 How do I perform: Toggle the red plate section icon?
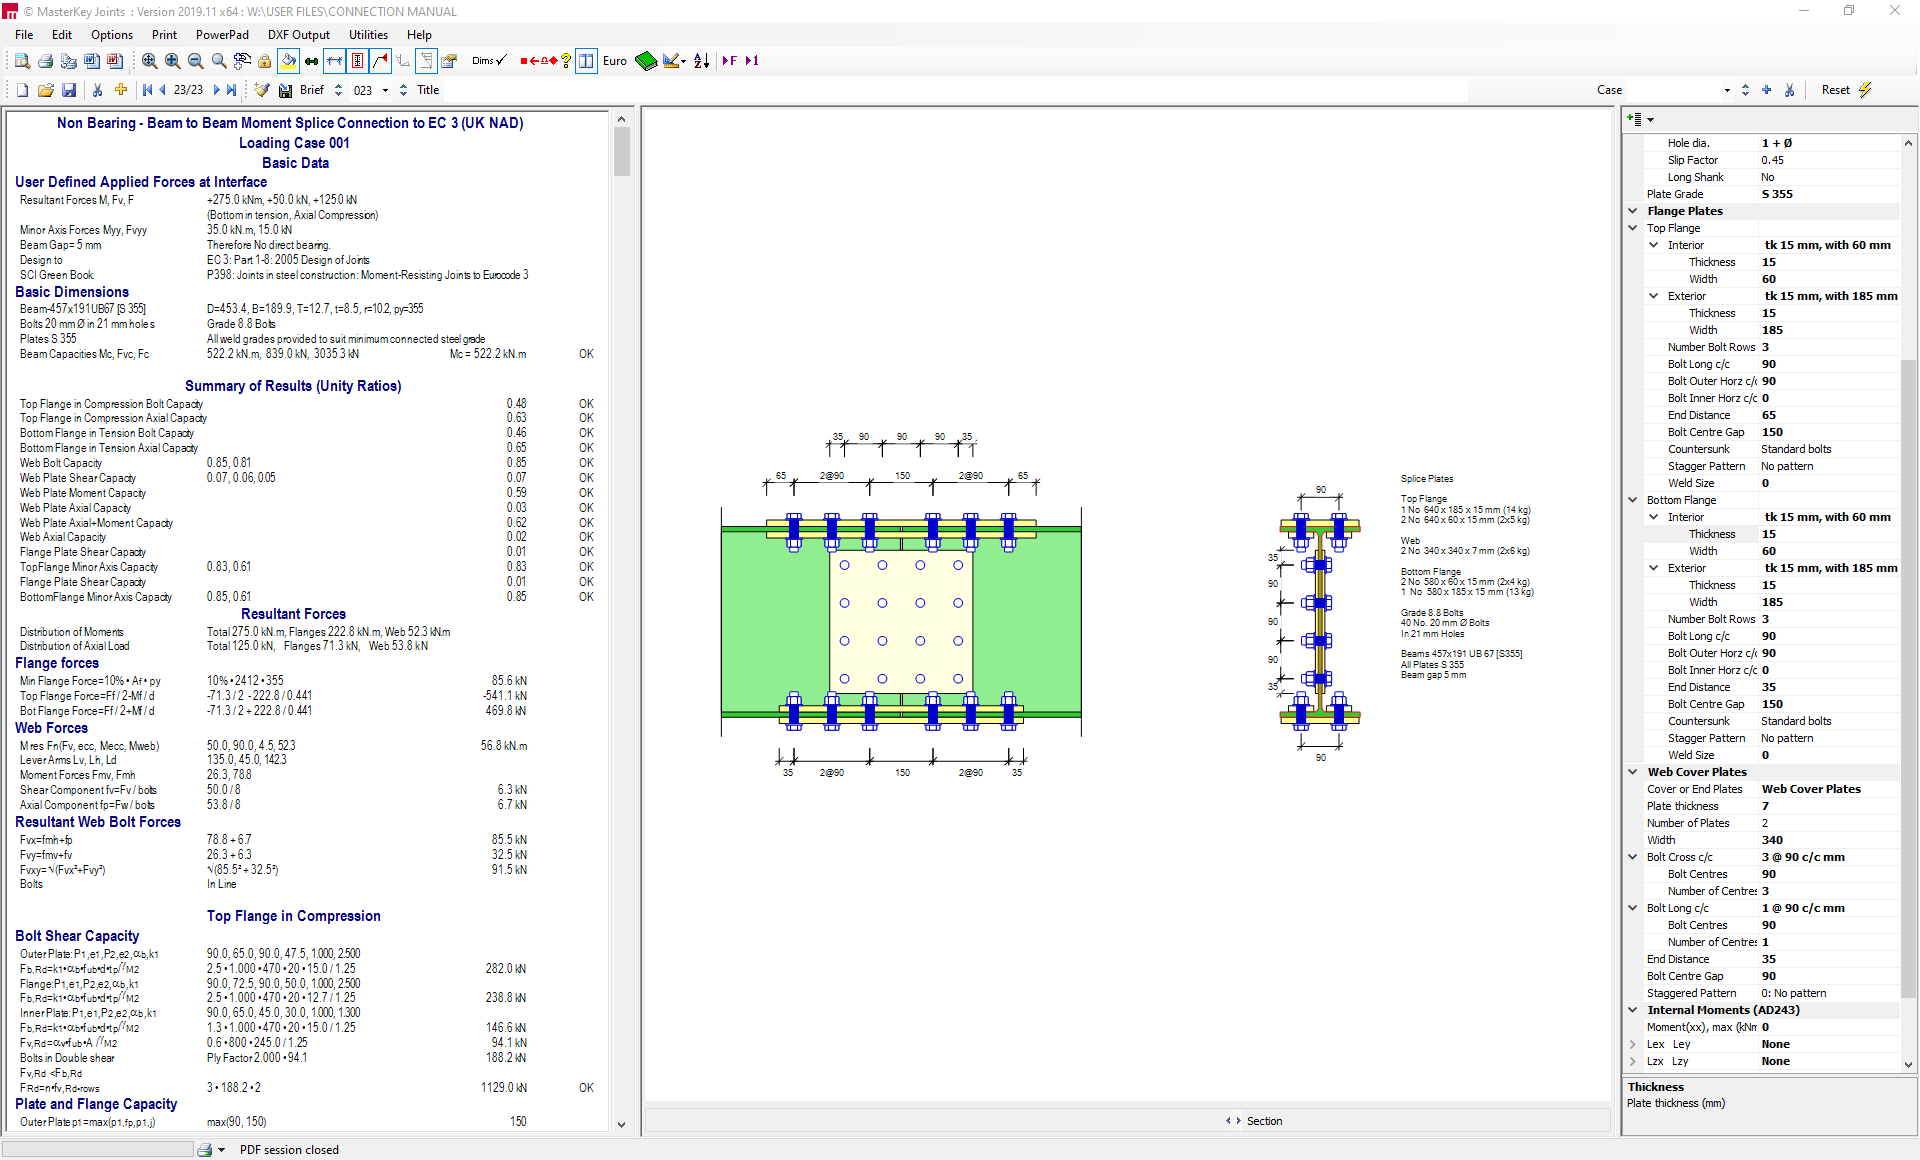tap(357, 61)
